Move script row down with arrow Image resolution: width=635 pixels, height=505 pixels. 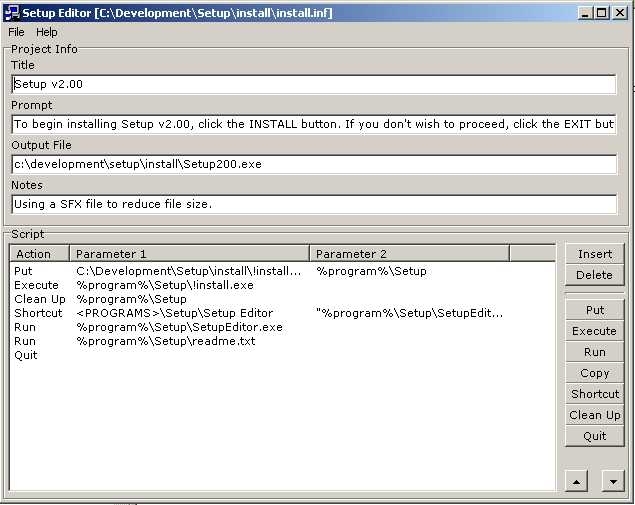[613, 482]
